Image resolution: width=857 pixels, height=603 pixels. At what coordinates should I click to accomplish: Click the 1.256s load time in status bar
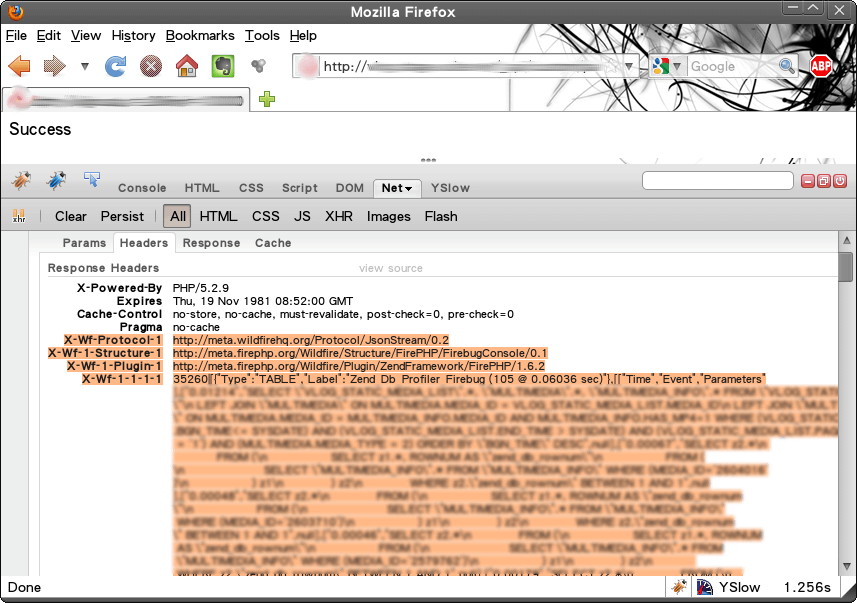click(807, 587)
